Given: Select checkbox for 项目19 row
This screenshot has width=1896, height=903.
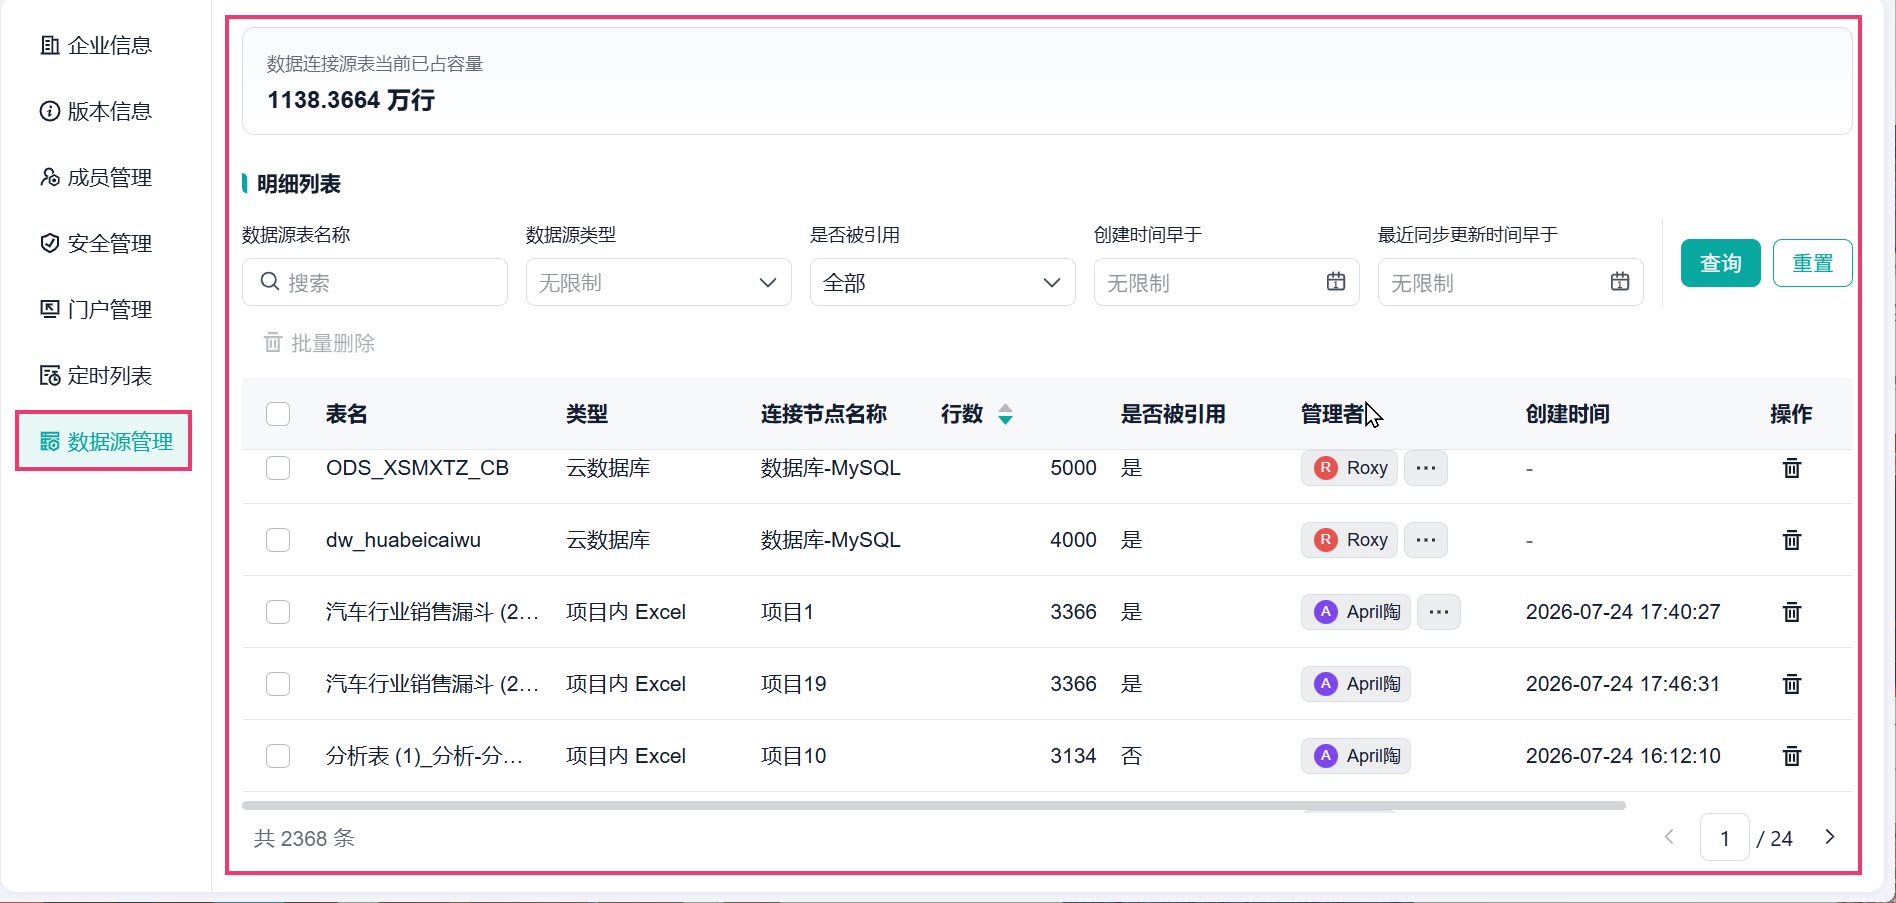Looking at the screenshot, I should [x=278, y=684].
